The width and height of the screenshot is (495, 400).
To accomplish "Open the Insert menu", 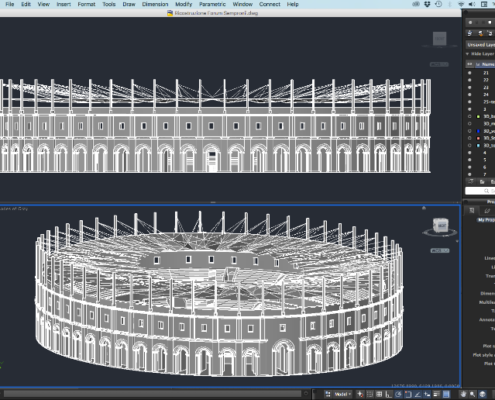I will (64, 4).
